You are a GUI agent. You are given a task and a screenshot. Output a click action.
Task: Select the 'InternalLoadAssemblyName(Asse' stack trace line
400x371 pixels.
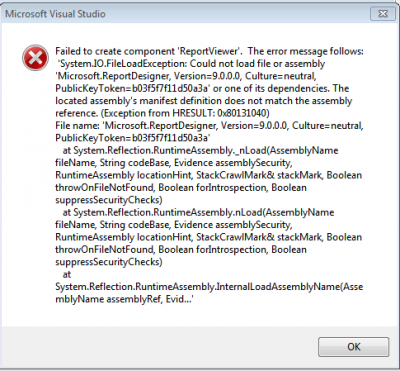[x=209, y=287]
